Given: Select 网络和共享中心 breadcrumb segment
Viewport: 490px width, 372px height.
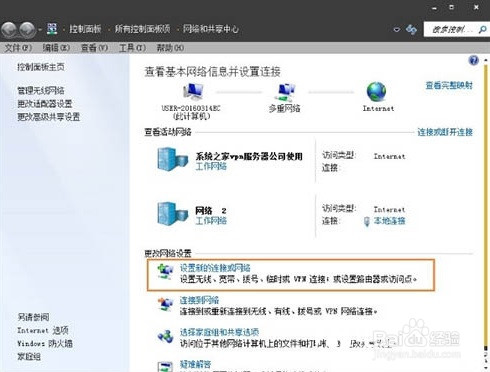Looking at the screenshot, I should 211,29.
